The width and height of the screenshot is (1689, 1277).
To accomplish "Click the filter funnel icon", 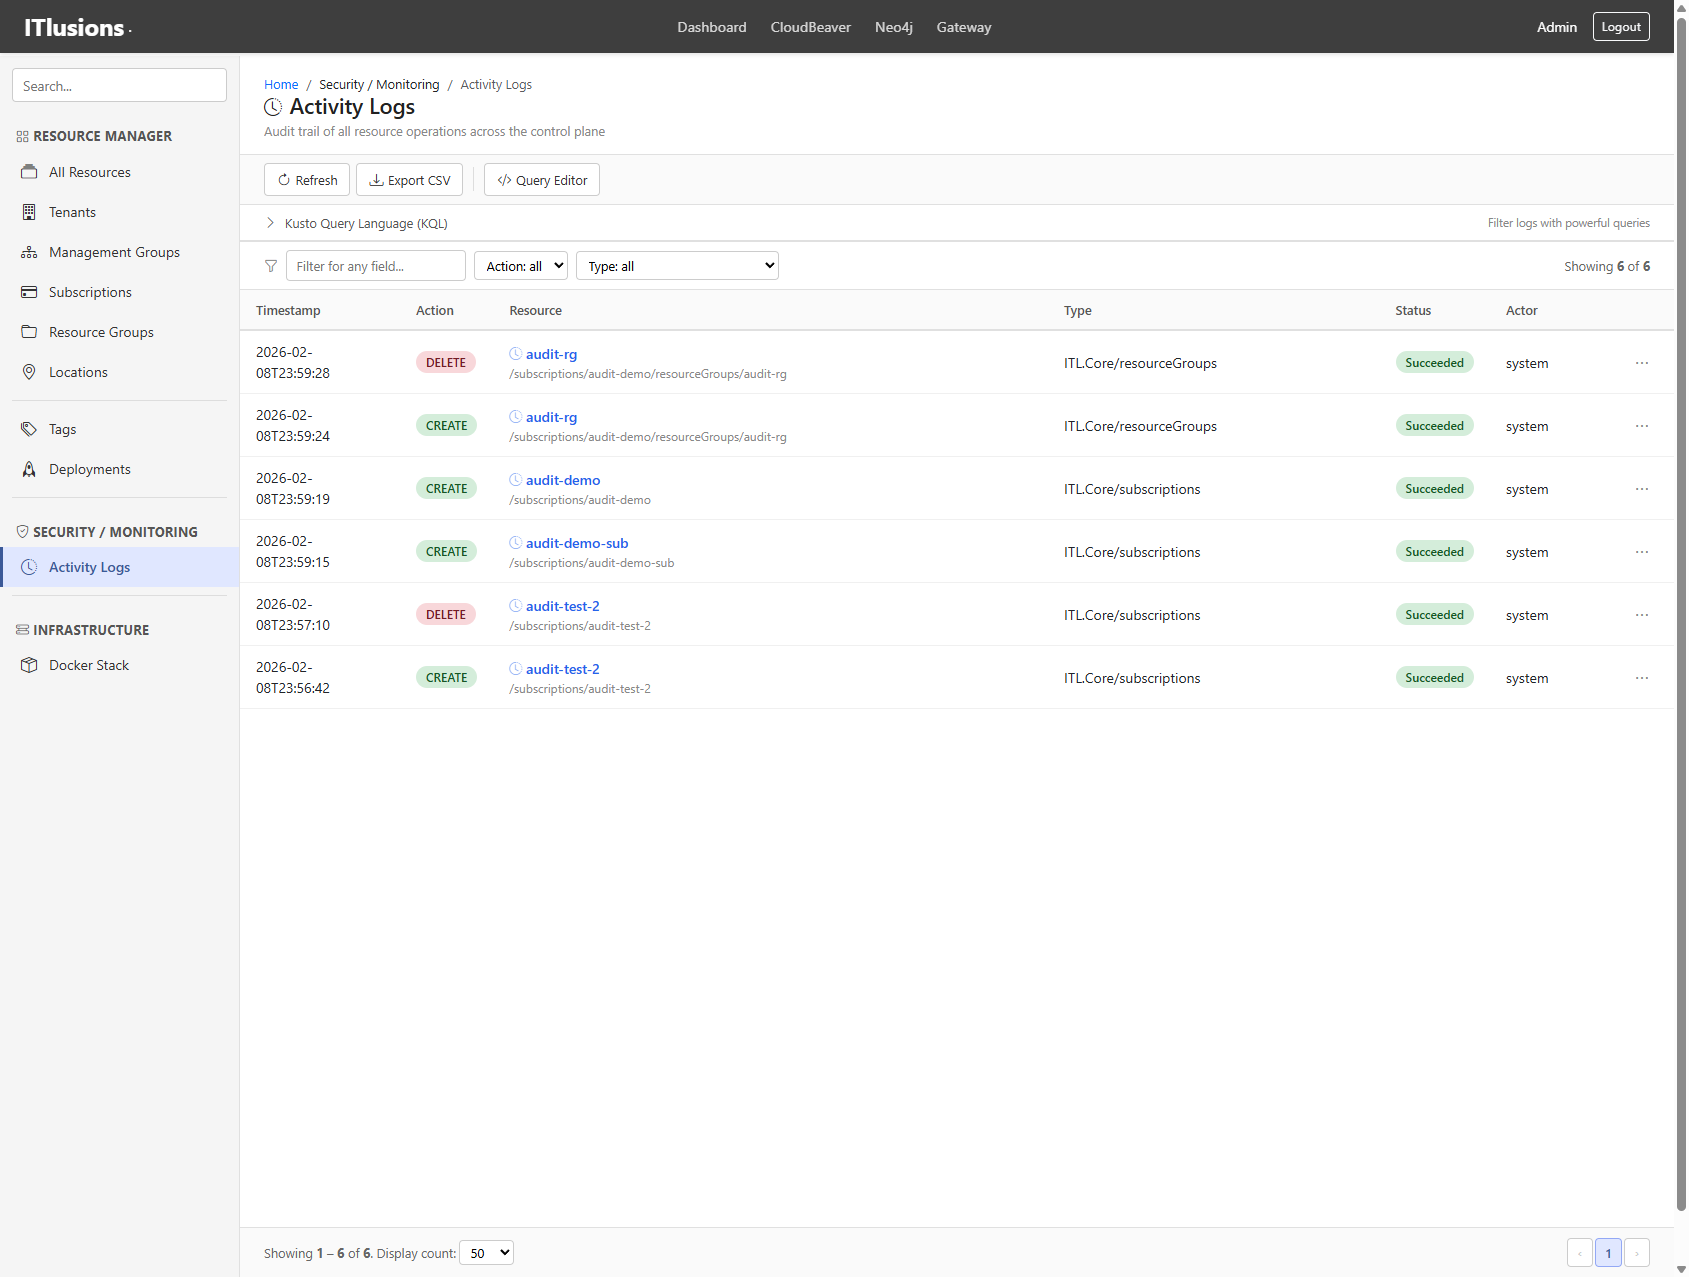I will point(270,265).
